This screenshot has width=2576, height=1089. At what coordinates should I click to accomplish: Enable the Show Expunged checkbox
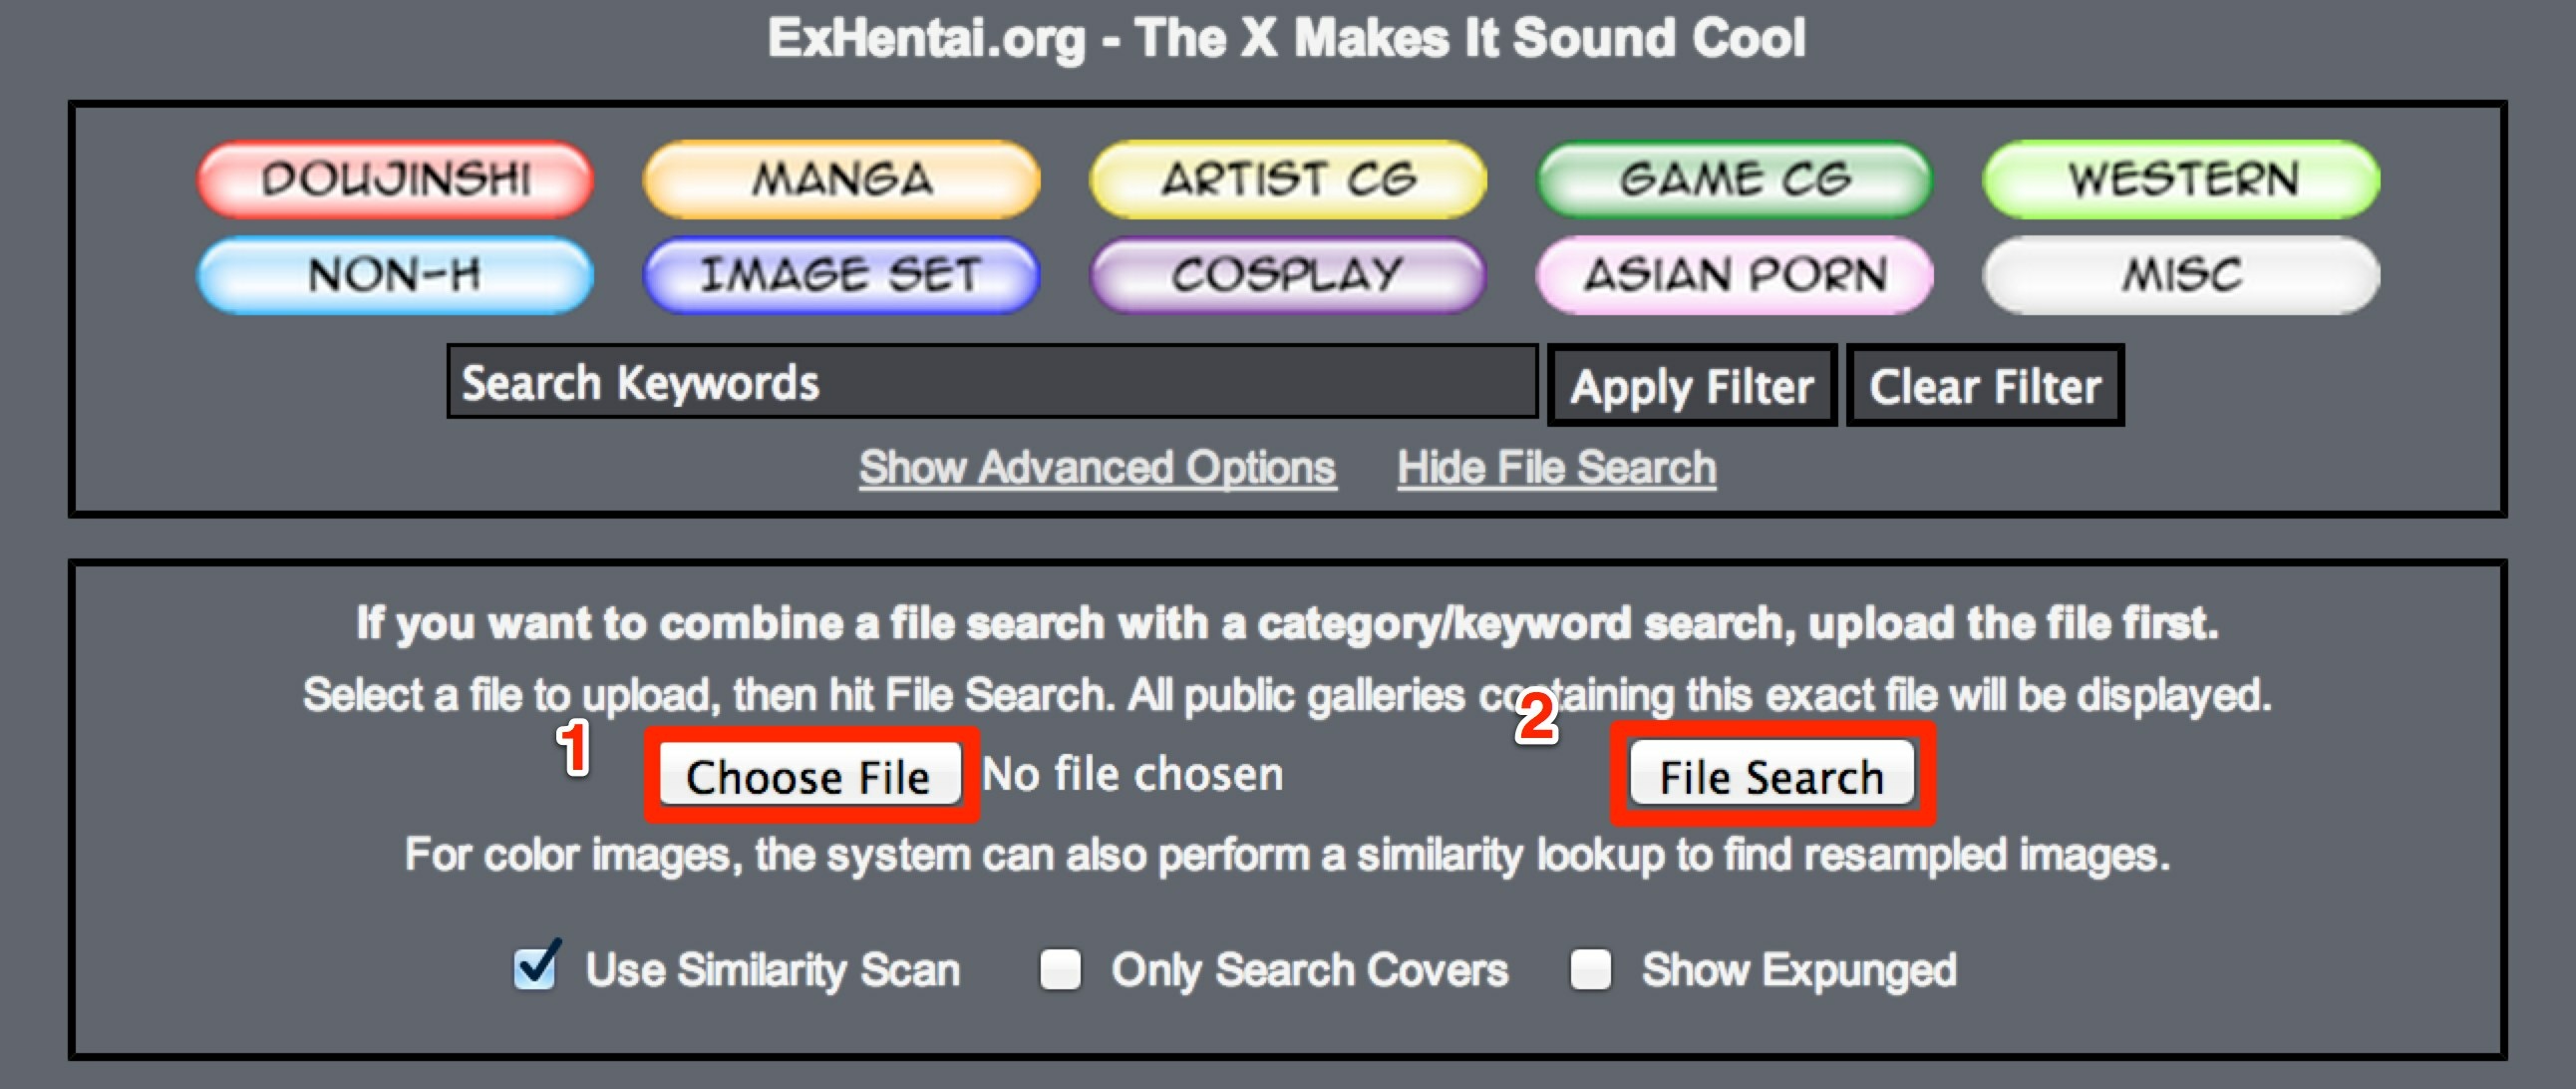(x=1590, y=970)
